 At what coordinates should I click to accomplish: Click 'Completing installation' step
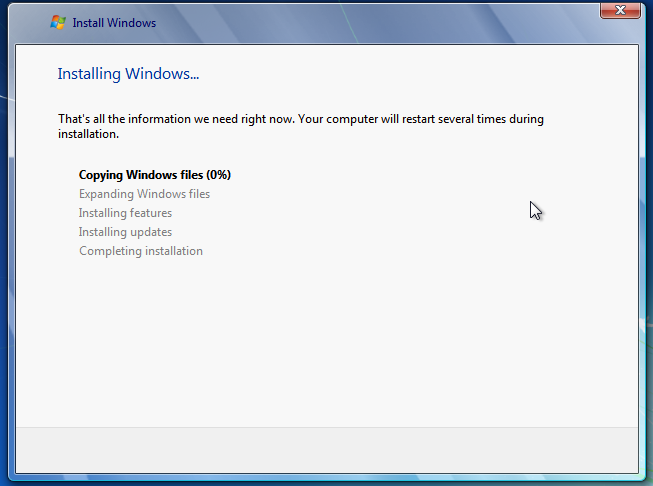141,251
